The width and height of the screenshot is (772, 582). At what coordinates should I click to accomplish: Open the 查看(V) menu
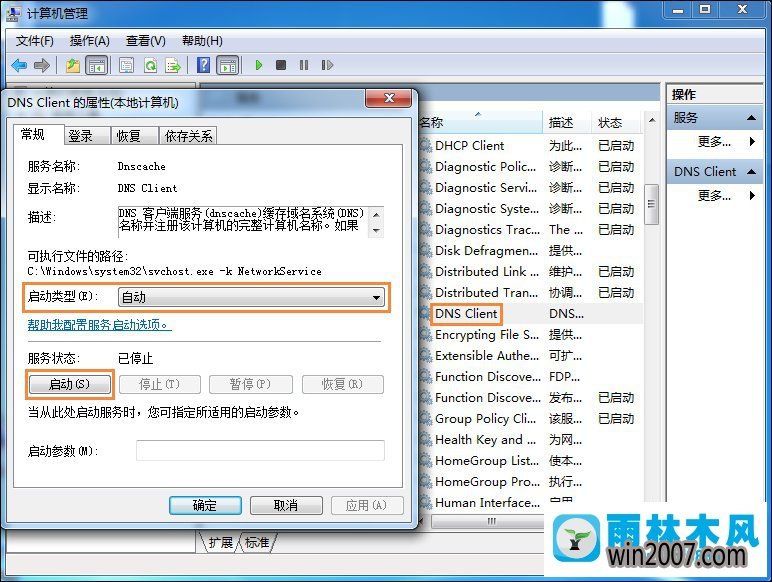[x=146, y=41]
